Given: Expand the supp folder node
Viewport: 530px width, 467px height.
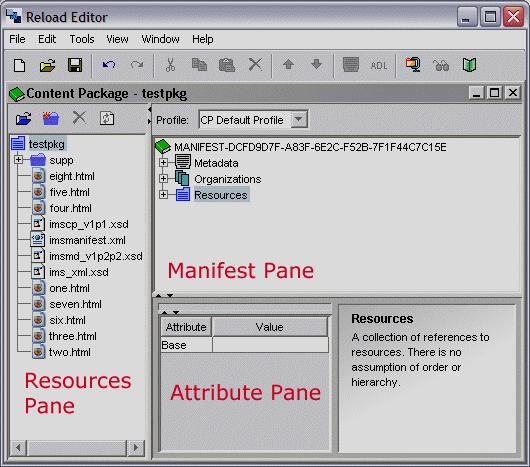Looking at the screenshot, I should tap(19, 159).
